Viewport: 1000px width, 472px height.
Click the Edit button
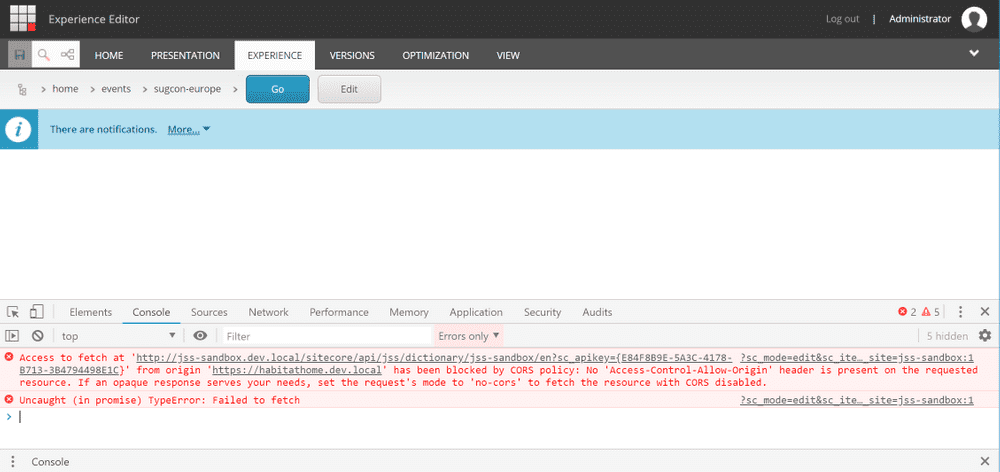[x=349, y=89]
